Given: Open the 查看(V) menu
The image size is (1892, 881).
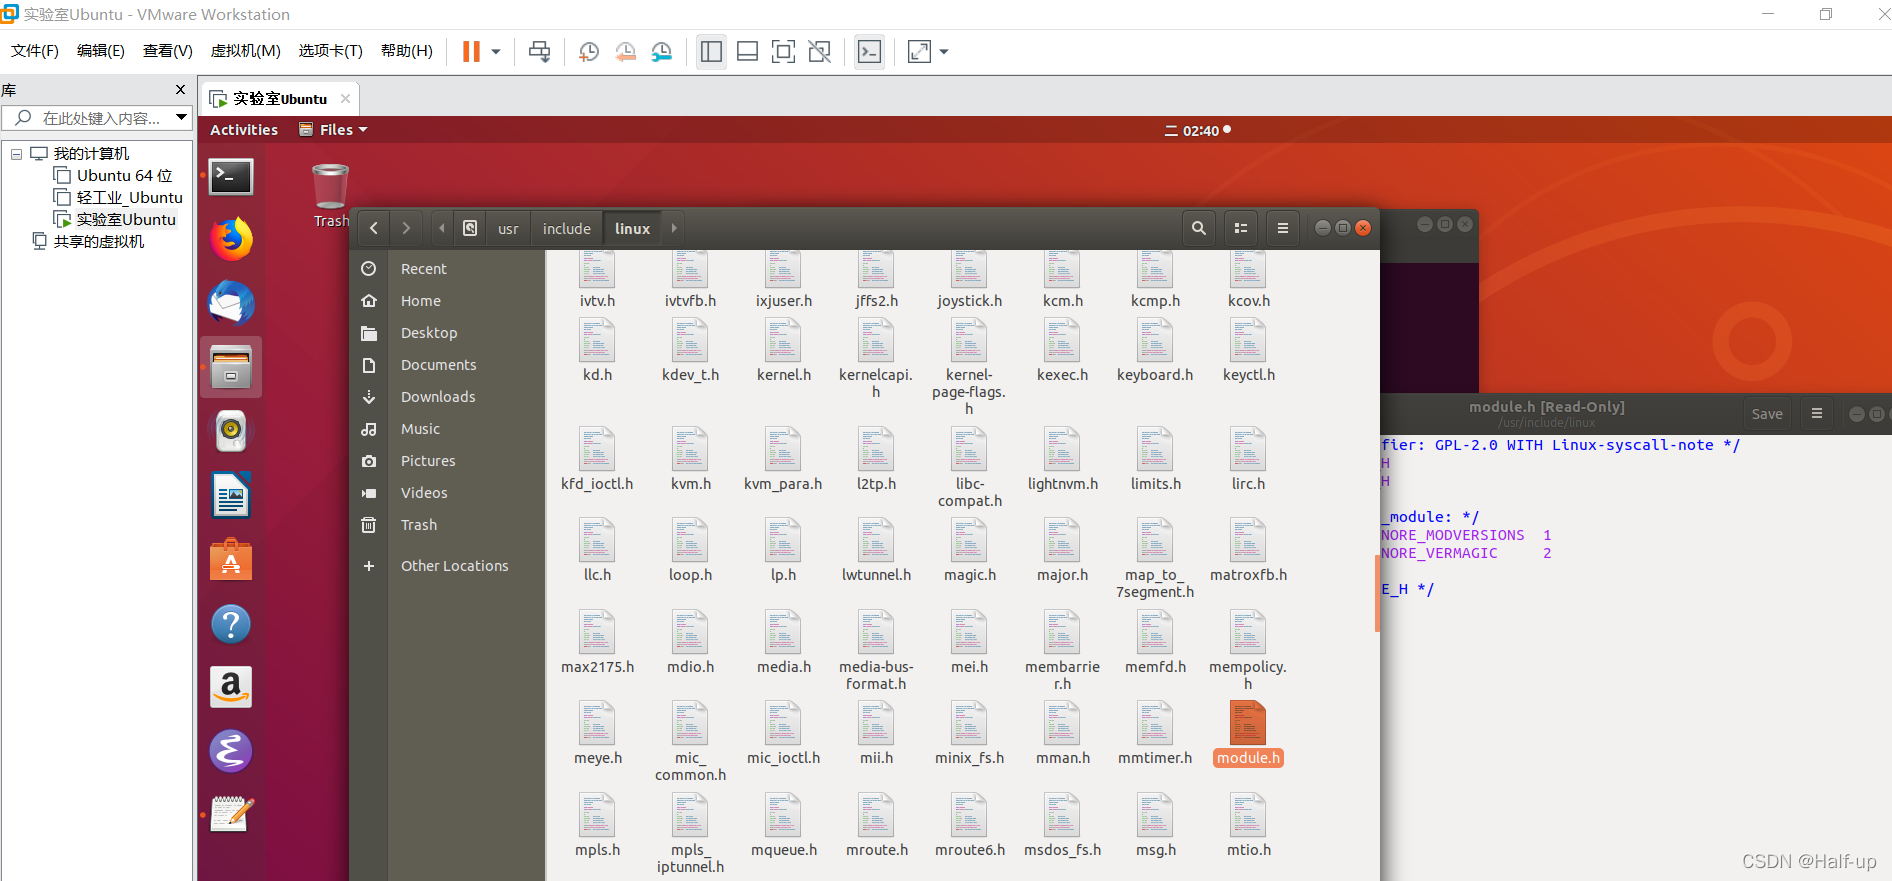Looking at the screenshot, I should click(x=168, y=50).
